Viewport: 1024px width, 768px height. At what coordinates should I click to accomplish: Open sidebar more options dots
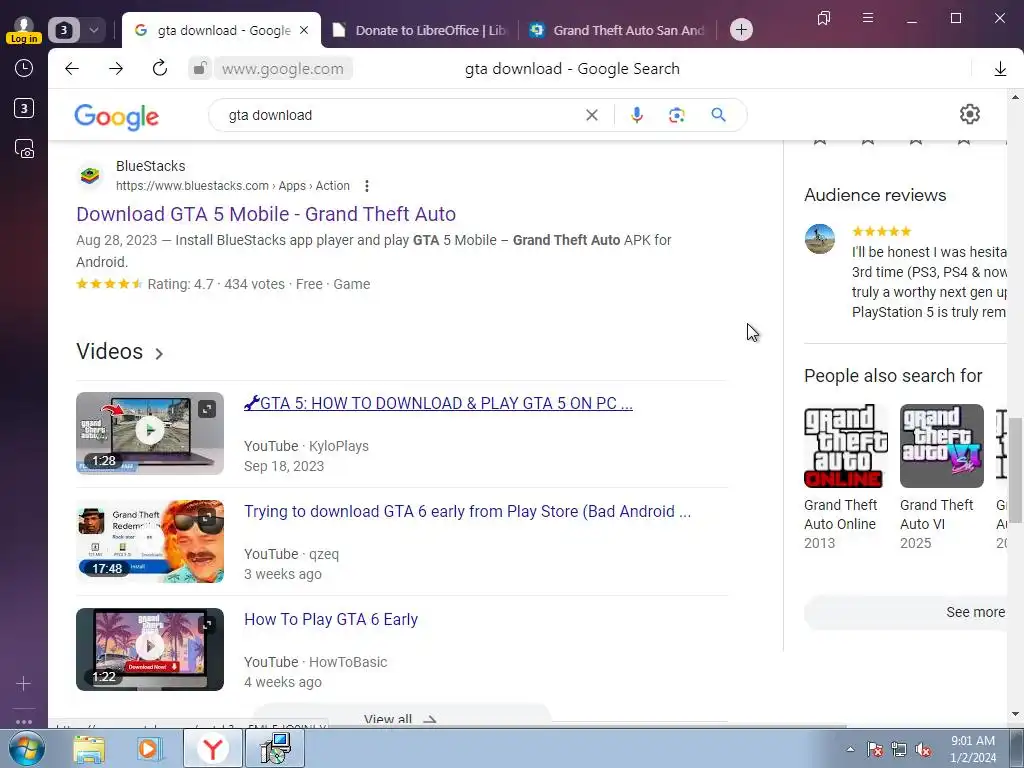[x=24, y=721]
